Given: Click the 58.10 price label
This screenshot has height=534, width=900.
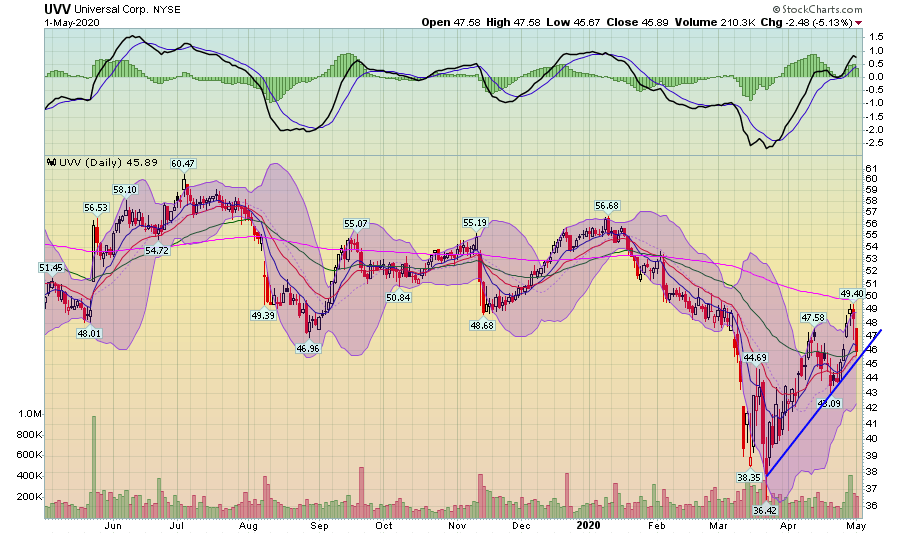Looking at the screenshot, I should pyautogui.click(x=125, y=189).
